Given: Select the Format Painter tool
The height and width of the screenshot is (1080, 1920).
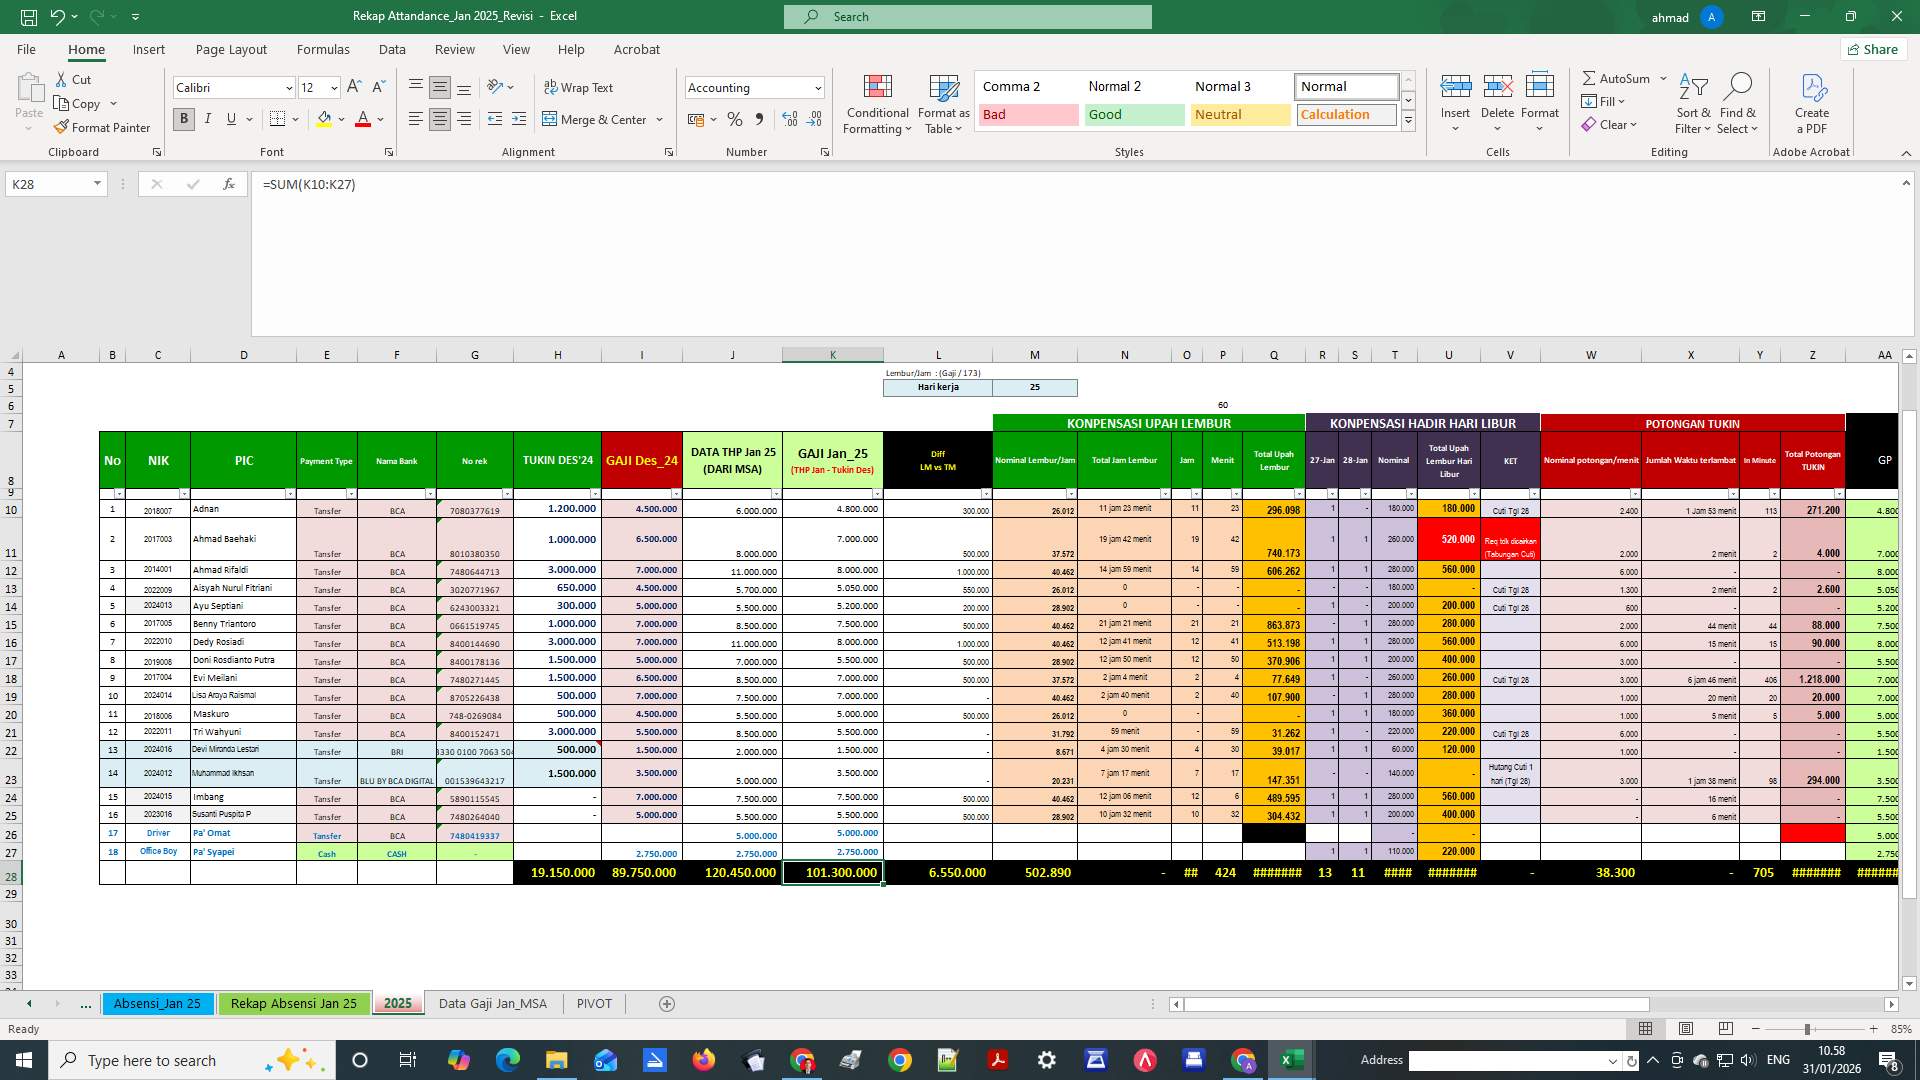Looking at the screenshot, I should click(x=103, y=127).
